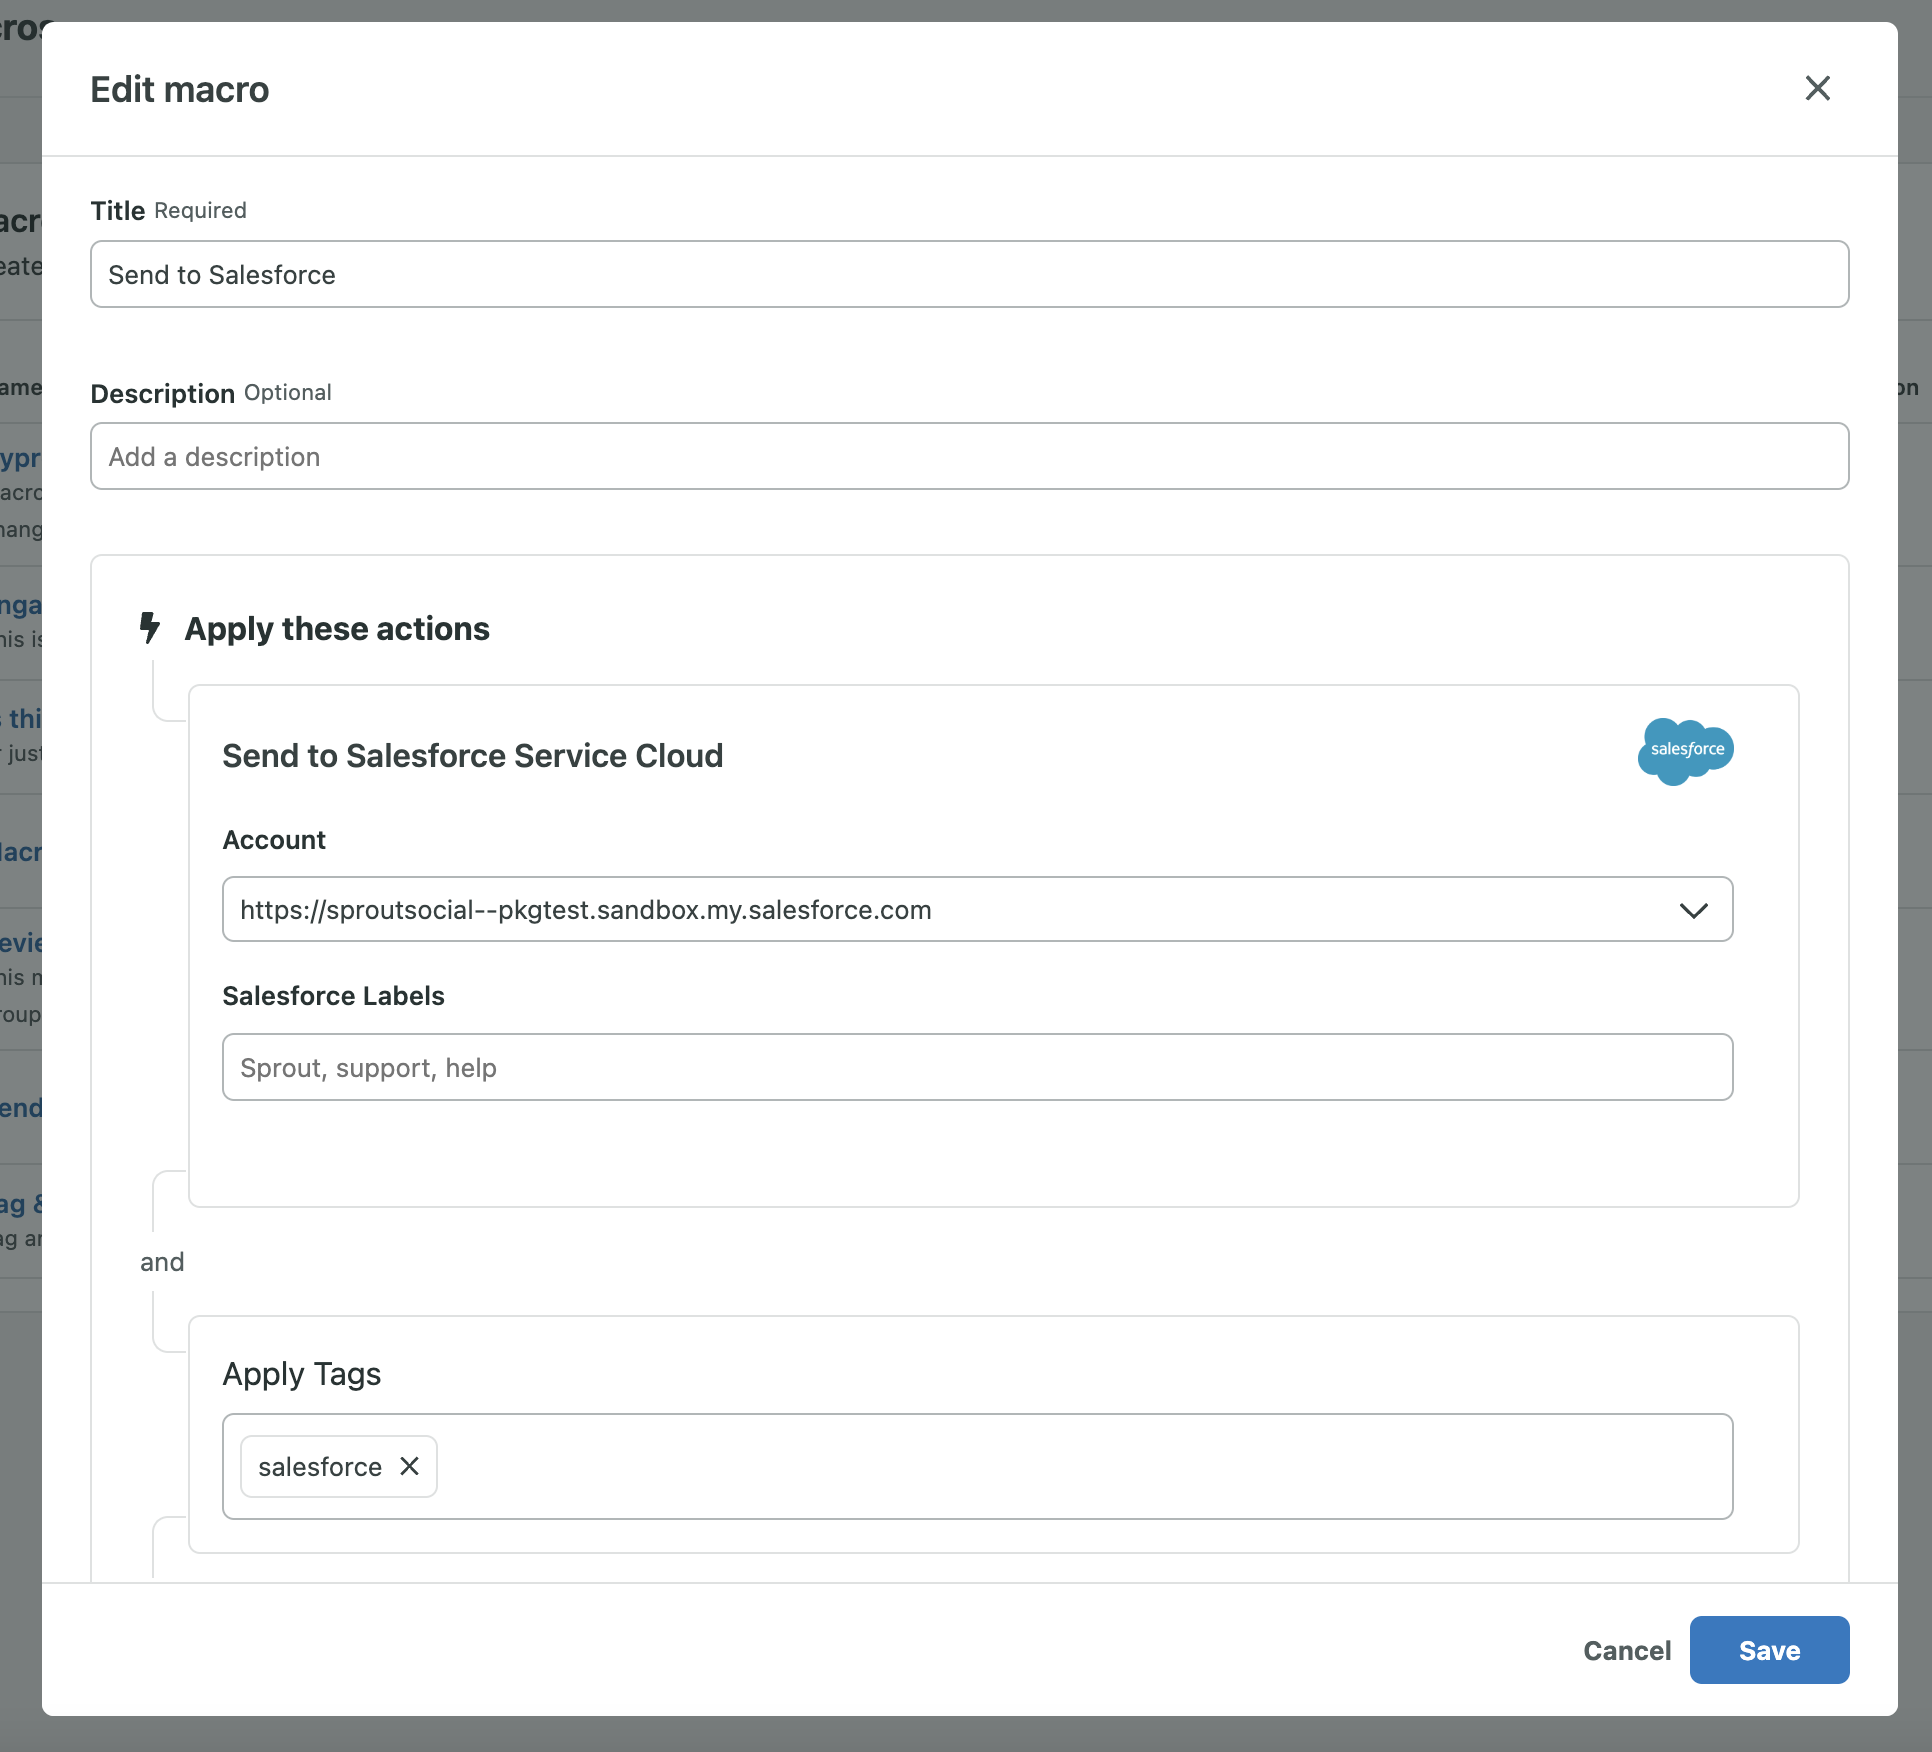The image size is (1932, 1752).
Task: Click the X to dismiss the Edit macro dialog
Action: (1817, 88)
